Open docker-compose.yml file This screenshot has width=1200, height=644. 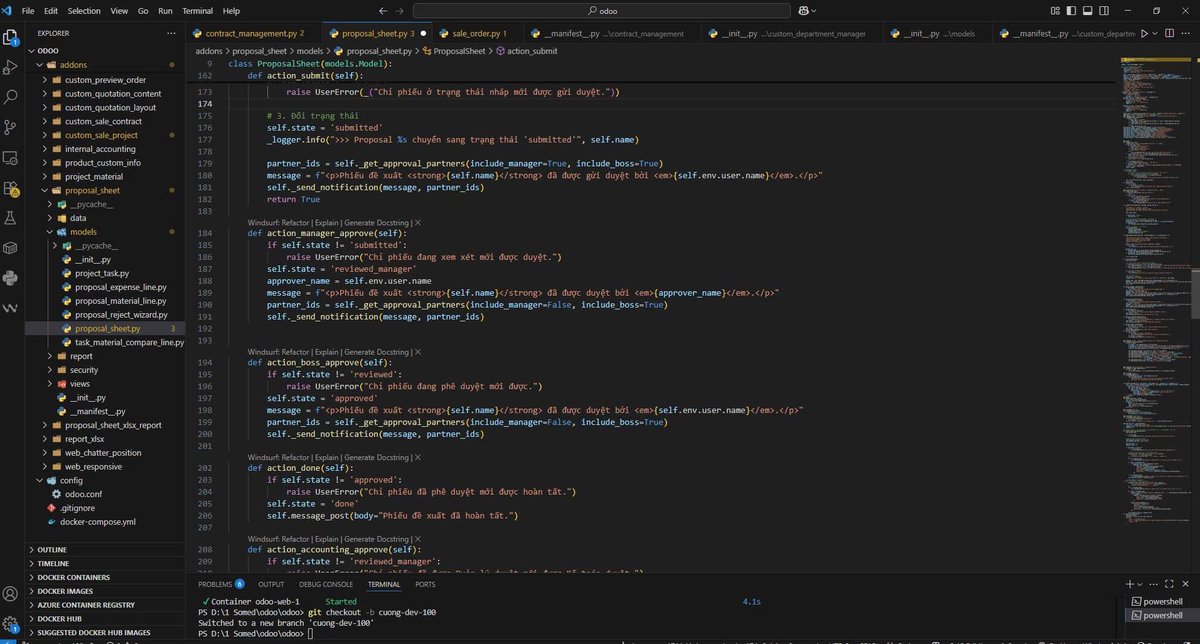pos(100,522)
